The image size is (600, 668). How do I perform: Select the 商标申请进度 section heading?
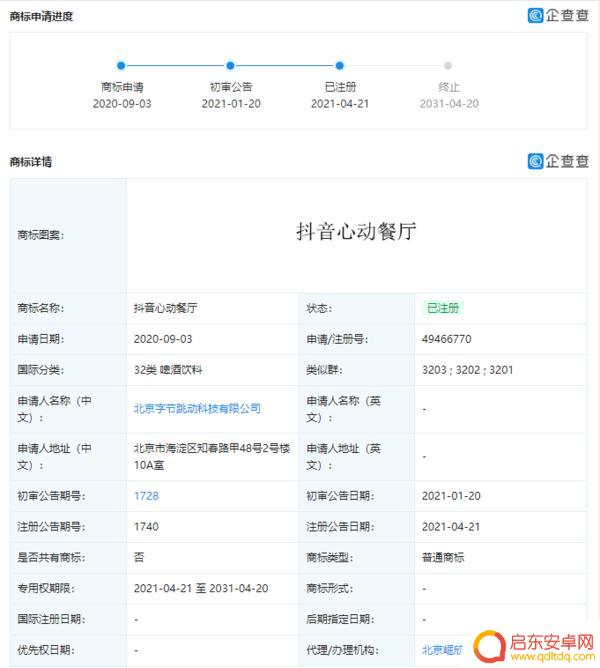pos(41,17)
